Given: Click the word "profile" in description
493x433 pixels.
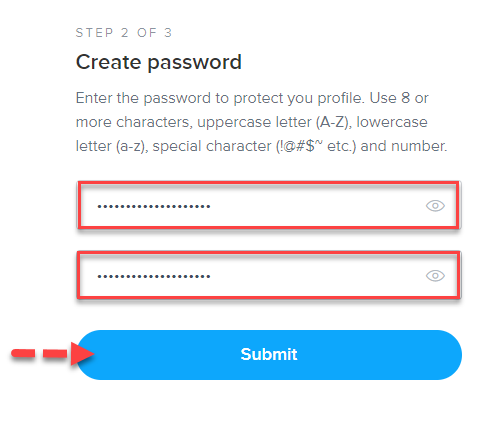Looking at the screenshot, I should point(339,98).
